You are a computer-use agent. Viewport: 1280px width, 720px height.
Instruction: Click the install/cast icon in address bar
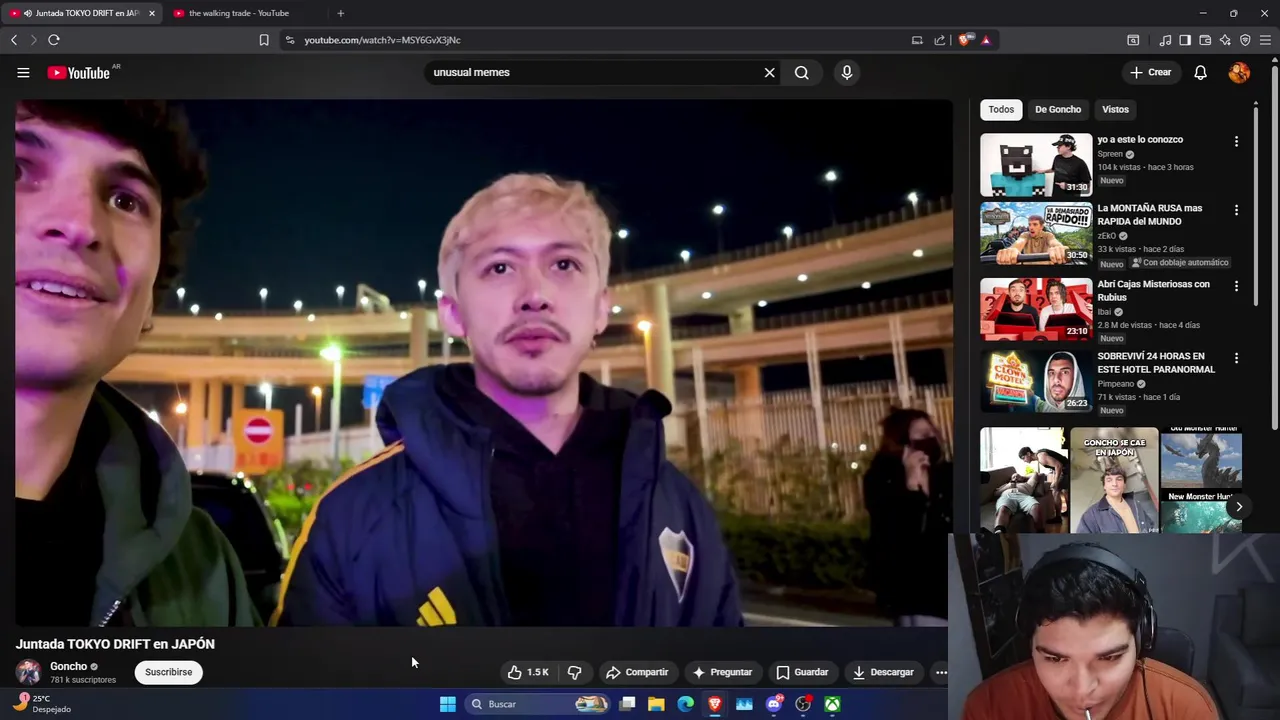point(917,40)
